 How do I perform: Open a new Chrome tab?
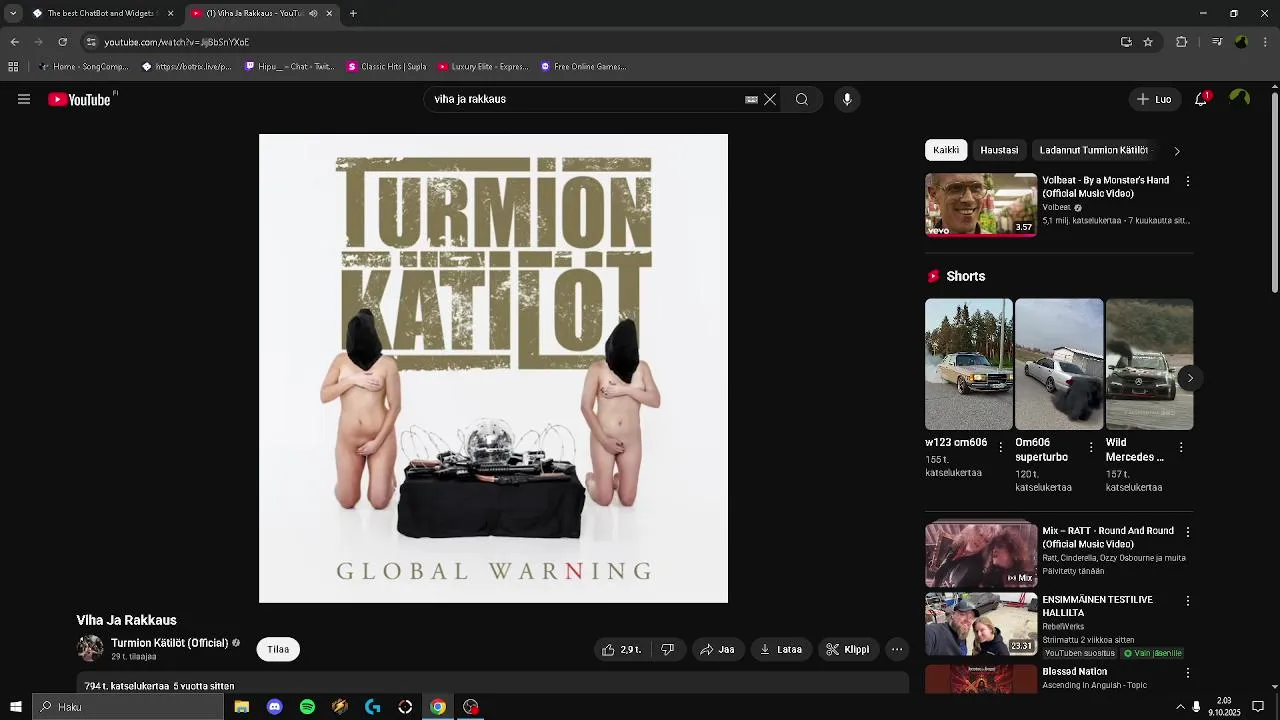pos(353,13)
